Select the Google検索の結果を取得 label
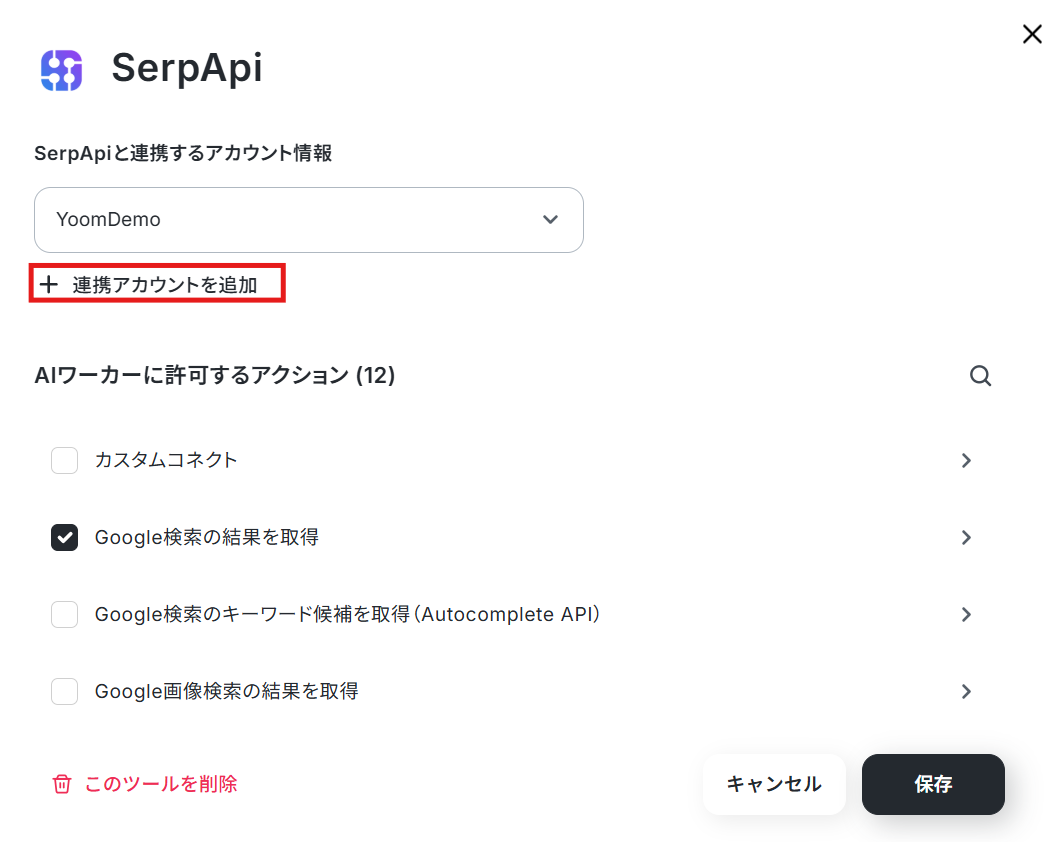Viewport: 1060px width, 842px height. click(207, 537)
